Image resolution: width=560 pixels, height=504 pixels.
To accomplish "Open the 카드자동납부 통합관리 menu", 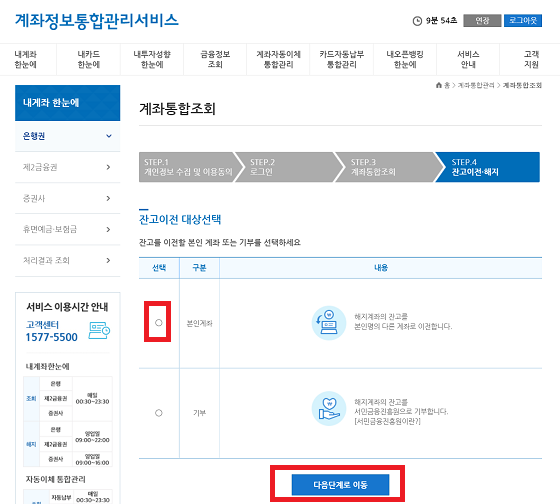I will pyautogui.click(x=342, y=59).
